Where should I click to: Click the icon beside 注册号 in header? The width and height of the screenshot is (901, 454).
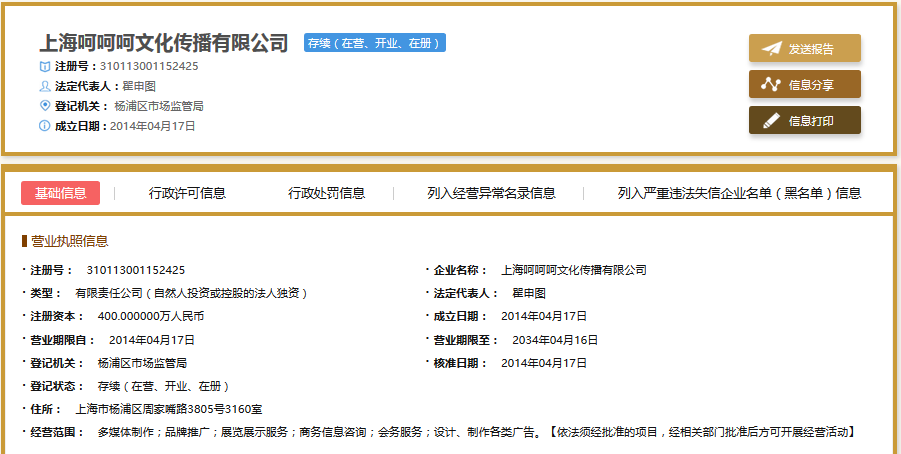(44, 66)
